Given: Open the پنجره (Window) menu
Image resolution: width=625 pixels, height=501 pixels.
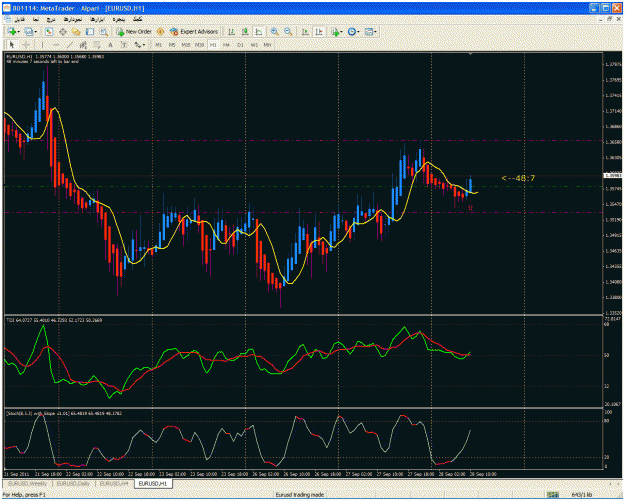Looking at the screenshot, I should (118, 19).
